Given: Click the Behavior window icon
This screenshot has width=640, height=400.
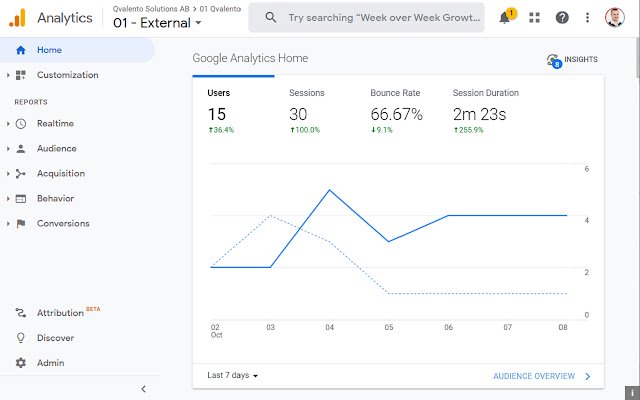Looking at the screenshot, I should click(x=20, y=199).
